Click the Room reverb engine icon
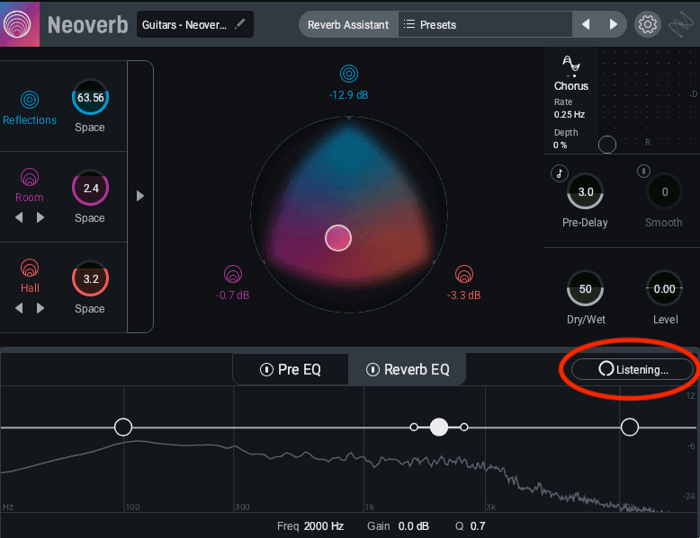 click(29, 177)
